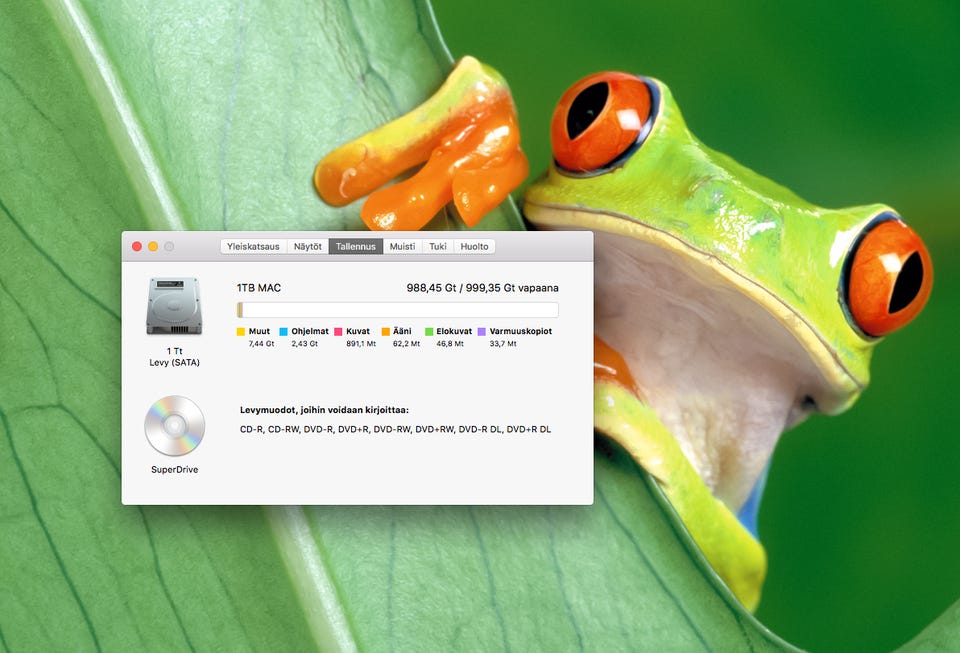This screenshot has width=960, height=653.
Task: Click the blue Ohjelmat legend swatch
Action: click(x=283, y=332)
